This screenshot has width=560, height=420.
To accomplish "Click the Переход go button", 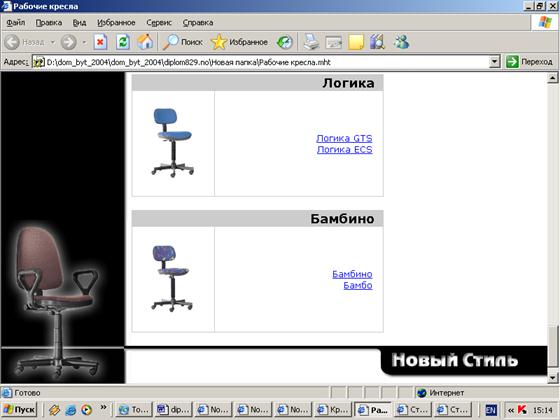I will coord(529,62).
